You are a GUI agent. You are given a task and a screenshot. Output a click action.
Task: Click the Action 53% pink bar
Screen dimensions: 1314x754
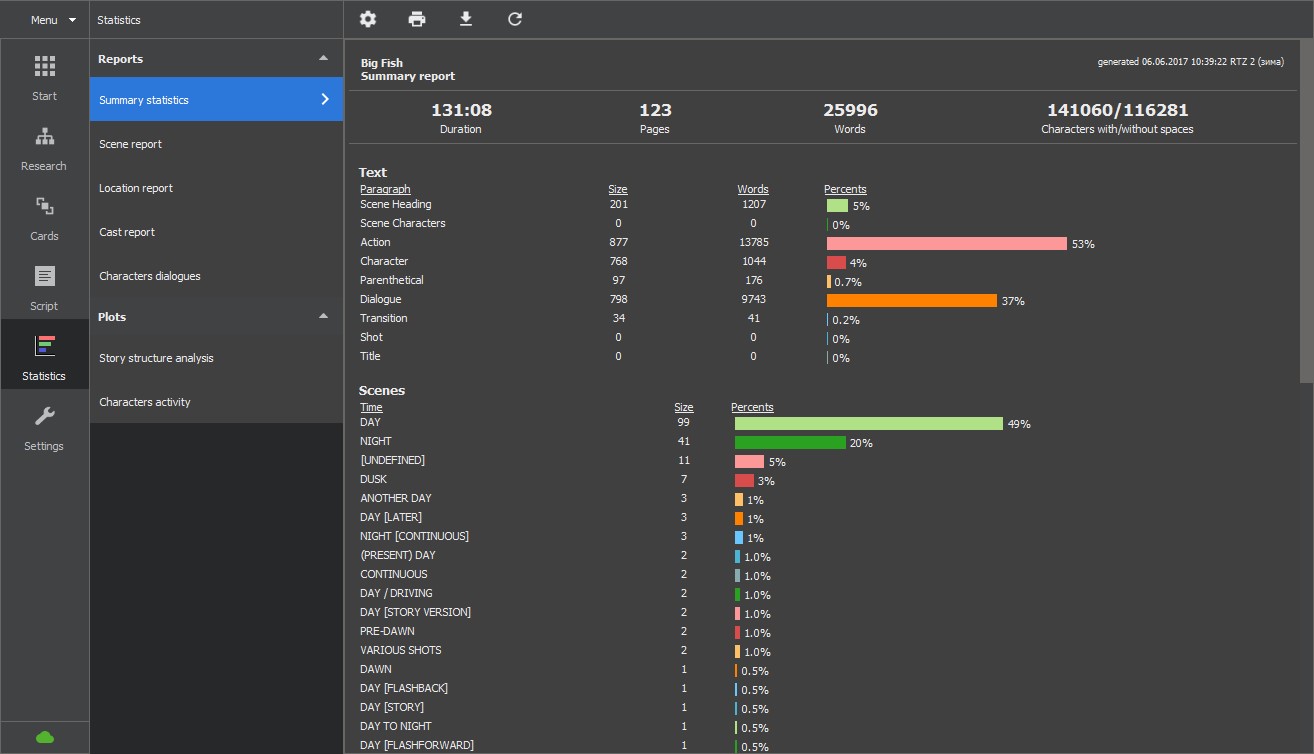tap(947, 243)
